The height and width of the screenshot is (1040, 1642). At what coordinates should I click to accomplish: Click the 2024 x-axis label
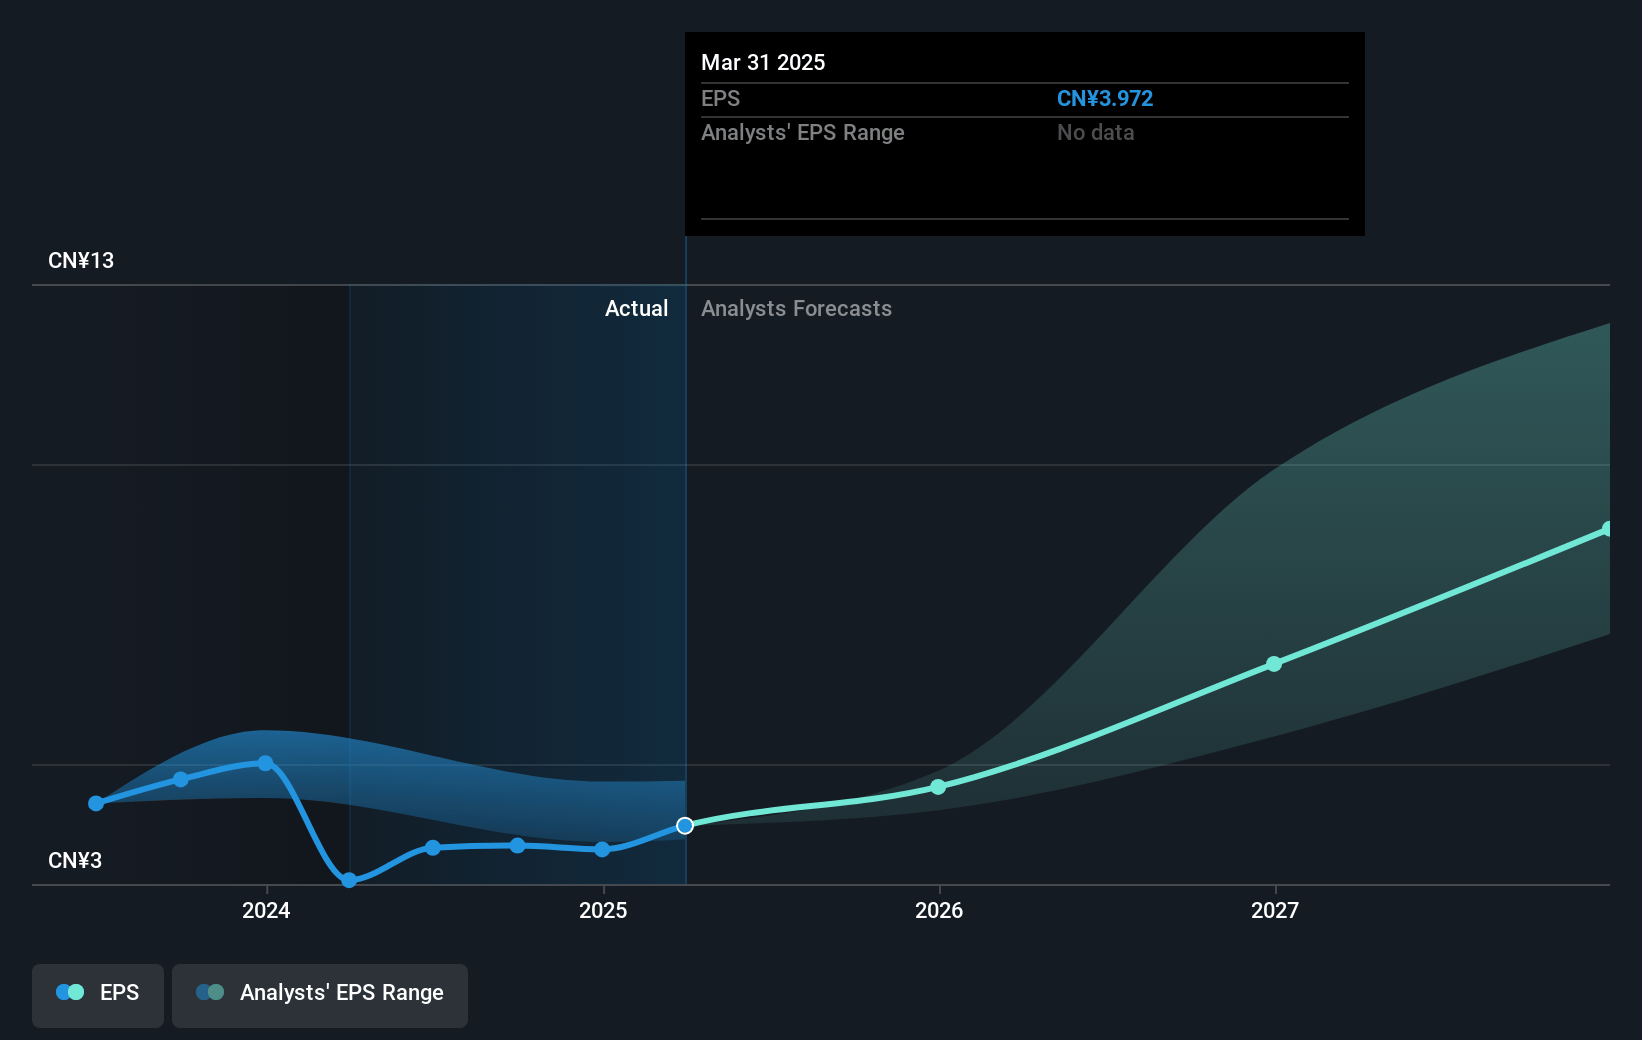(266, 910)
